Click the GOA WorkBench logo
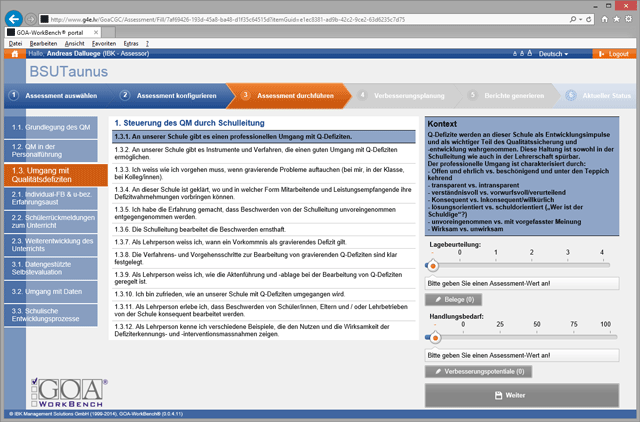640x422 pixels. [69, 392]
